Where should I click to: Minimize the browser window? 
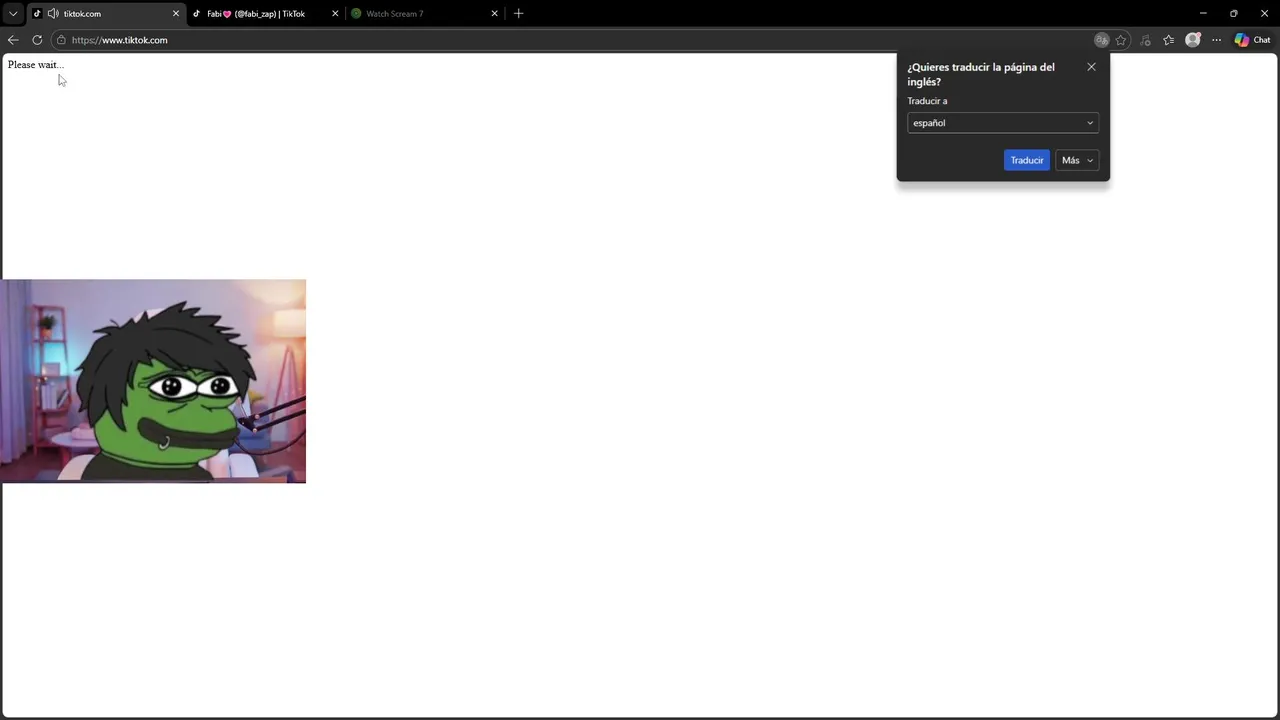click(1203, 14)
